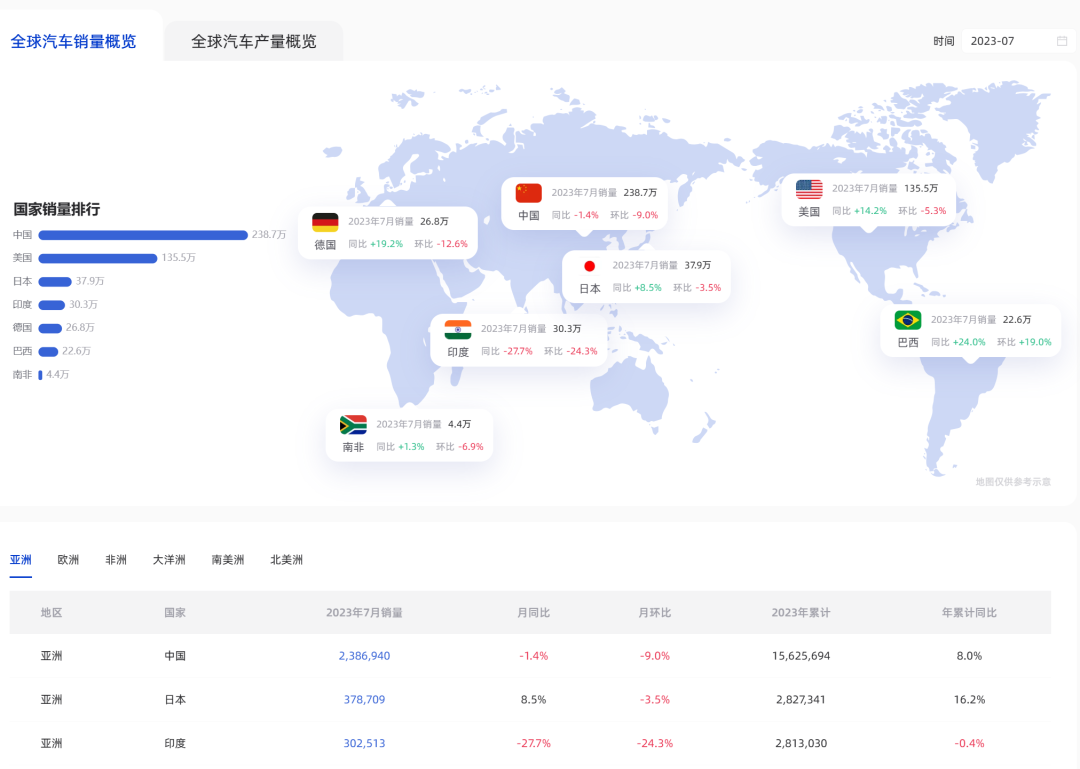Click India sales figure 302,513 link
This screenshot has width=1080, height=769.
pos(364,744)
